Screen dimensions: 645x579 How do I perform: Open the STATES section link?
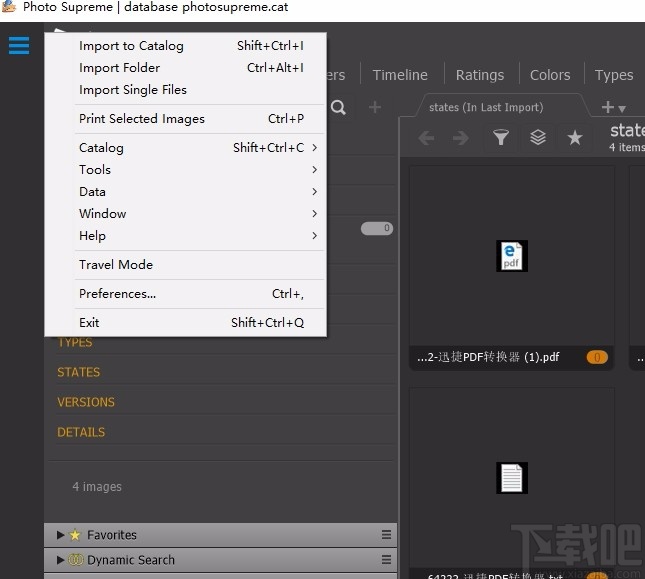[x=79, y=372]
